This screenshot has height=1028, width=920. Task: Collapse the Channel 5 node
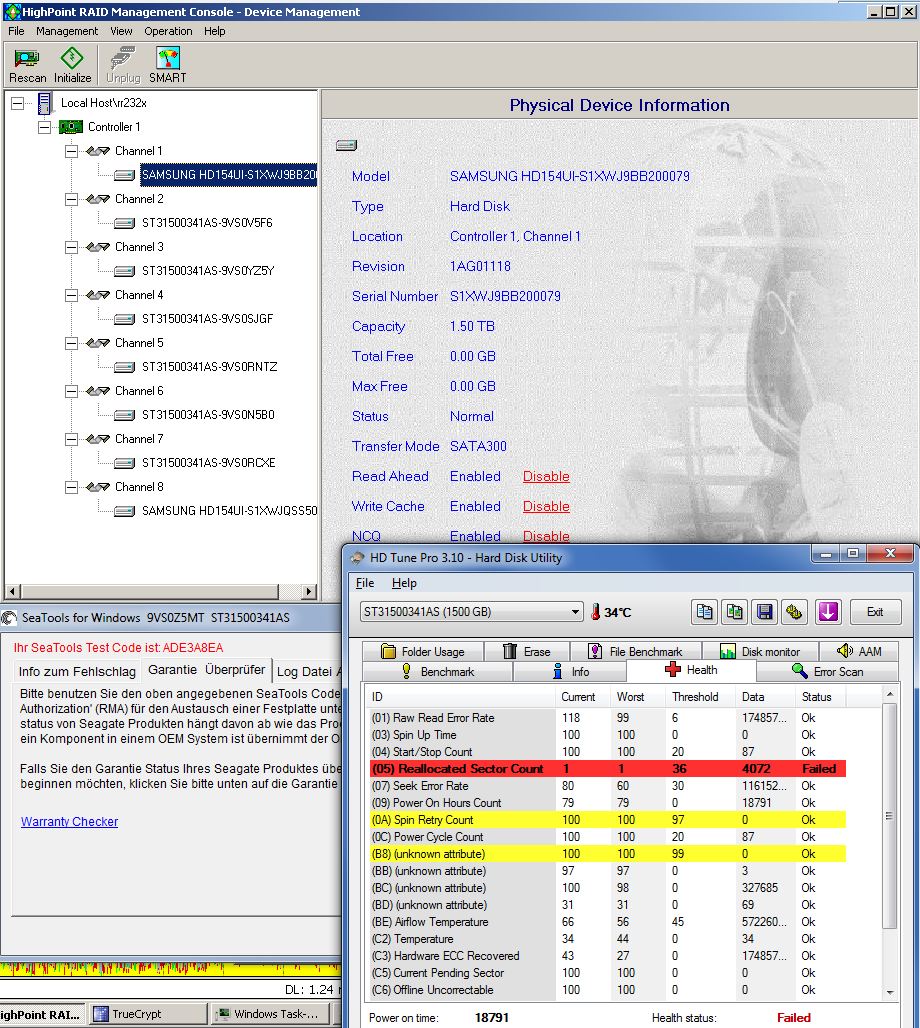tap(71, 343)
